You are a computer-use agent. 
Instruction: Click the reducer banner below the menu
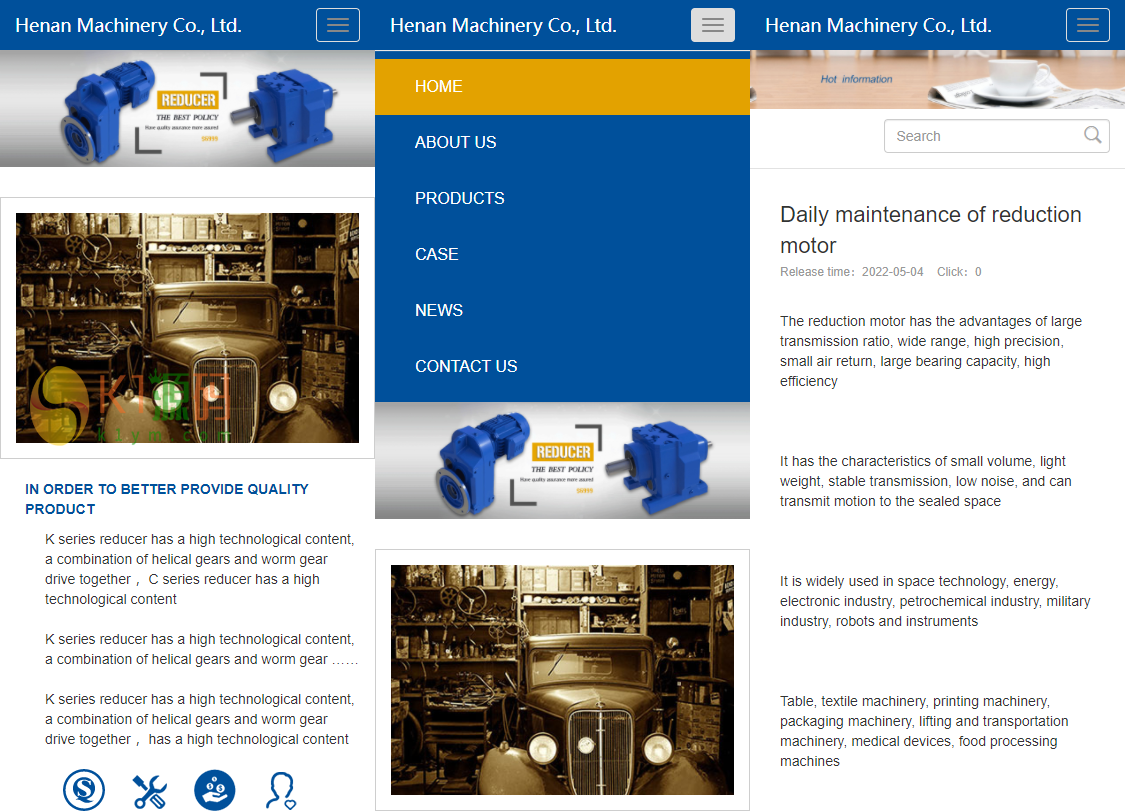pos(562,461)
